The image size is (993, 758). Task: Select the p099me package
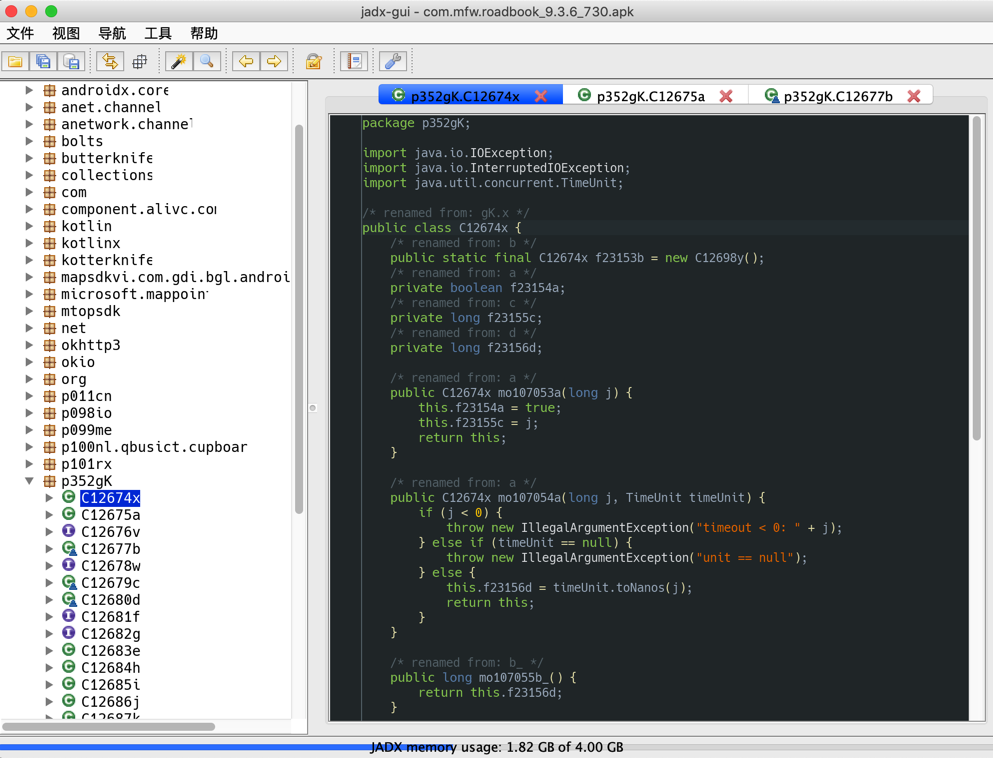pyautogui.click(x=86, y=430)
